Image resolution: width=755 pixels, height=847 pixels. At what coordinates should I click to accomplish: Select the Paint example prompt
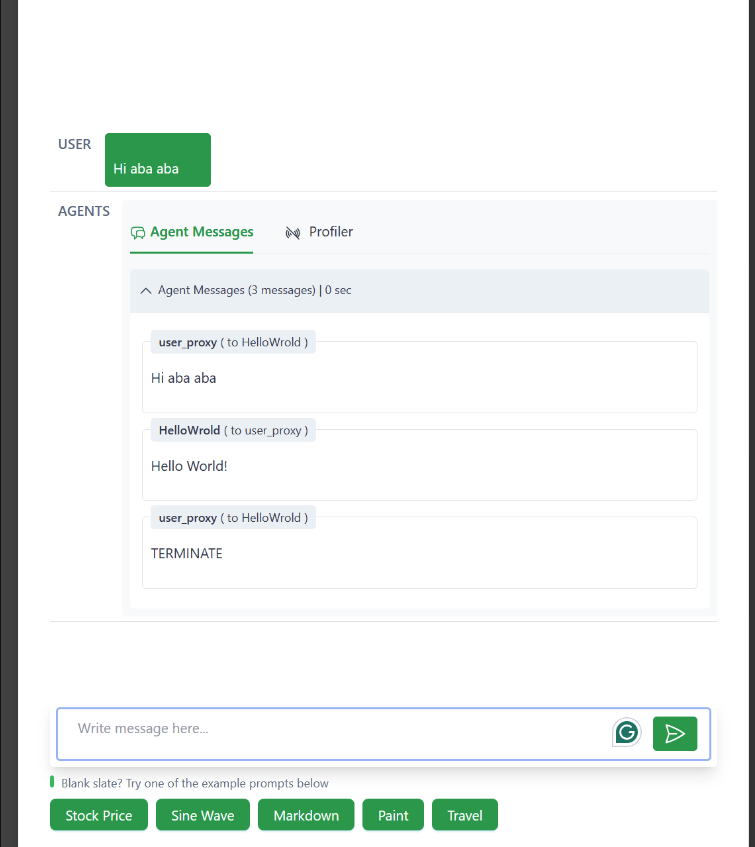coord(393,815)
